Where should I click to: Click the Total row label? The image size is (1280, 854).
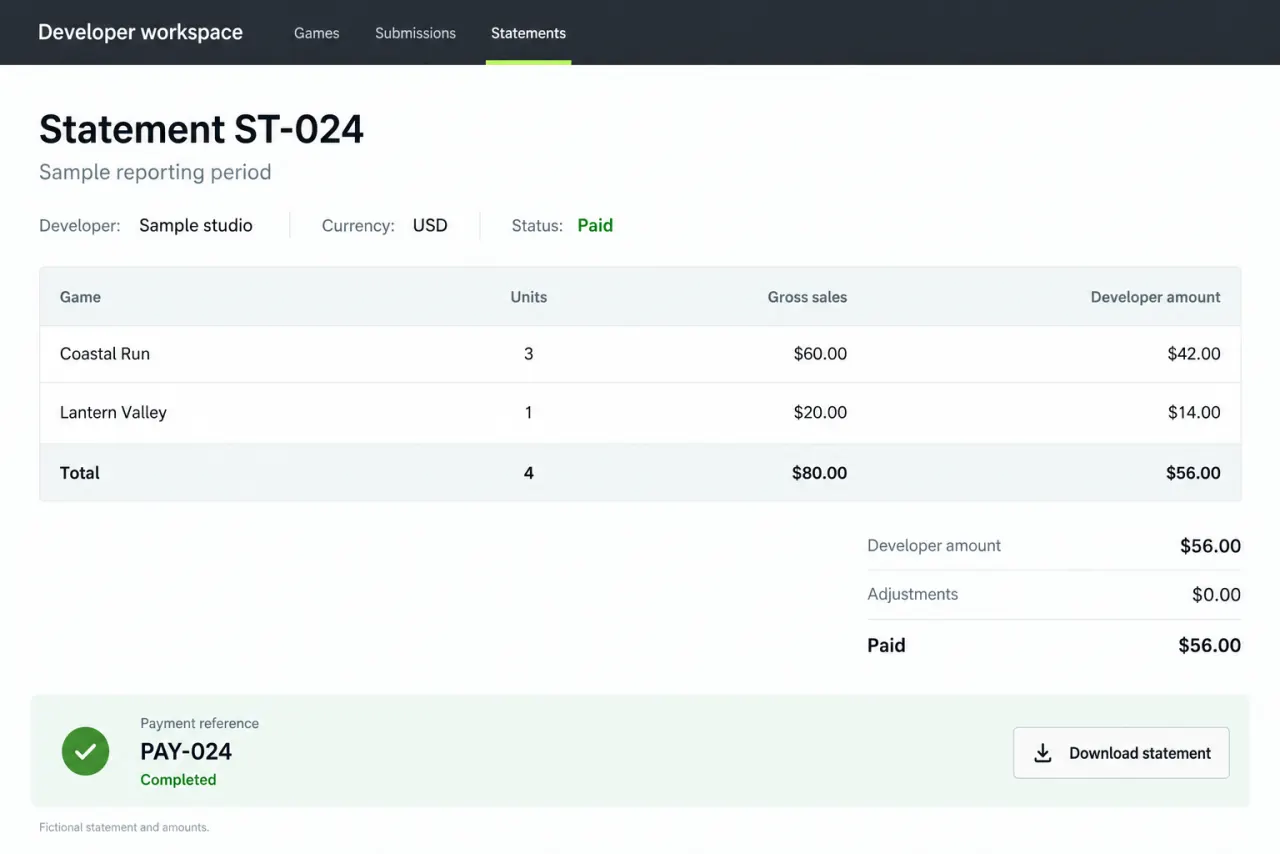80,473
